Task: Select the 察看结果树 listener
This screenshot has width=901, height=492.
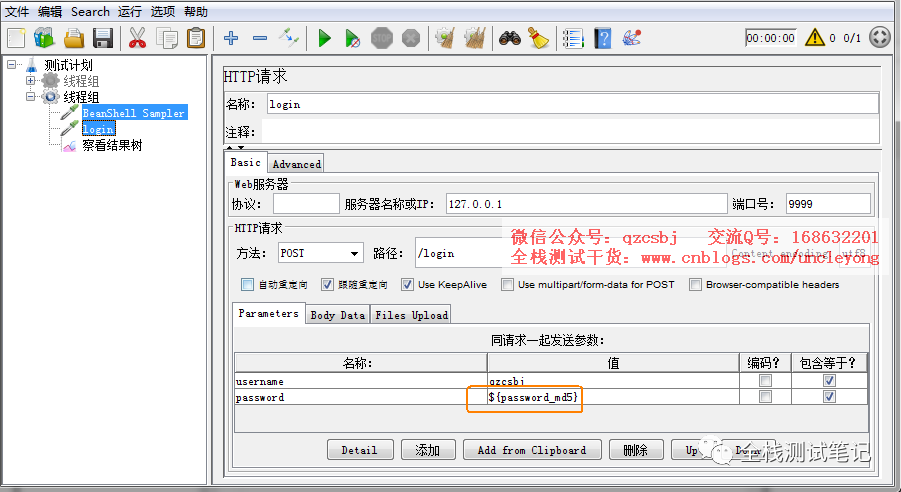Action: point(112,145)
